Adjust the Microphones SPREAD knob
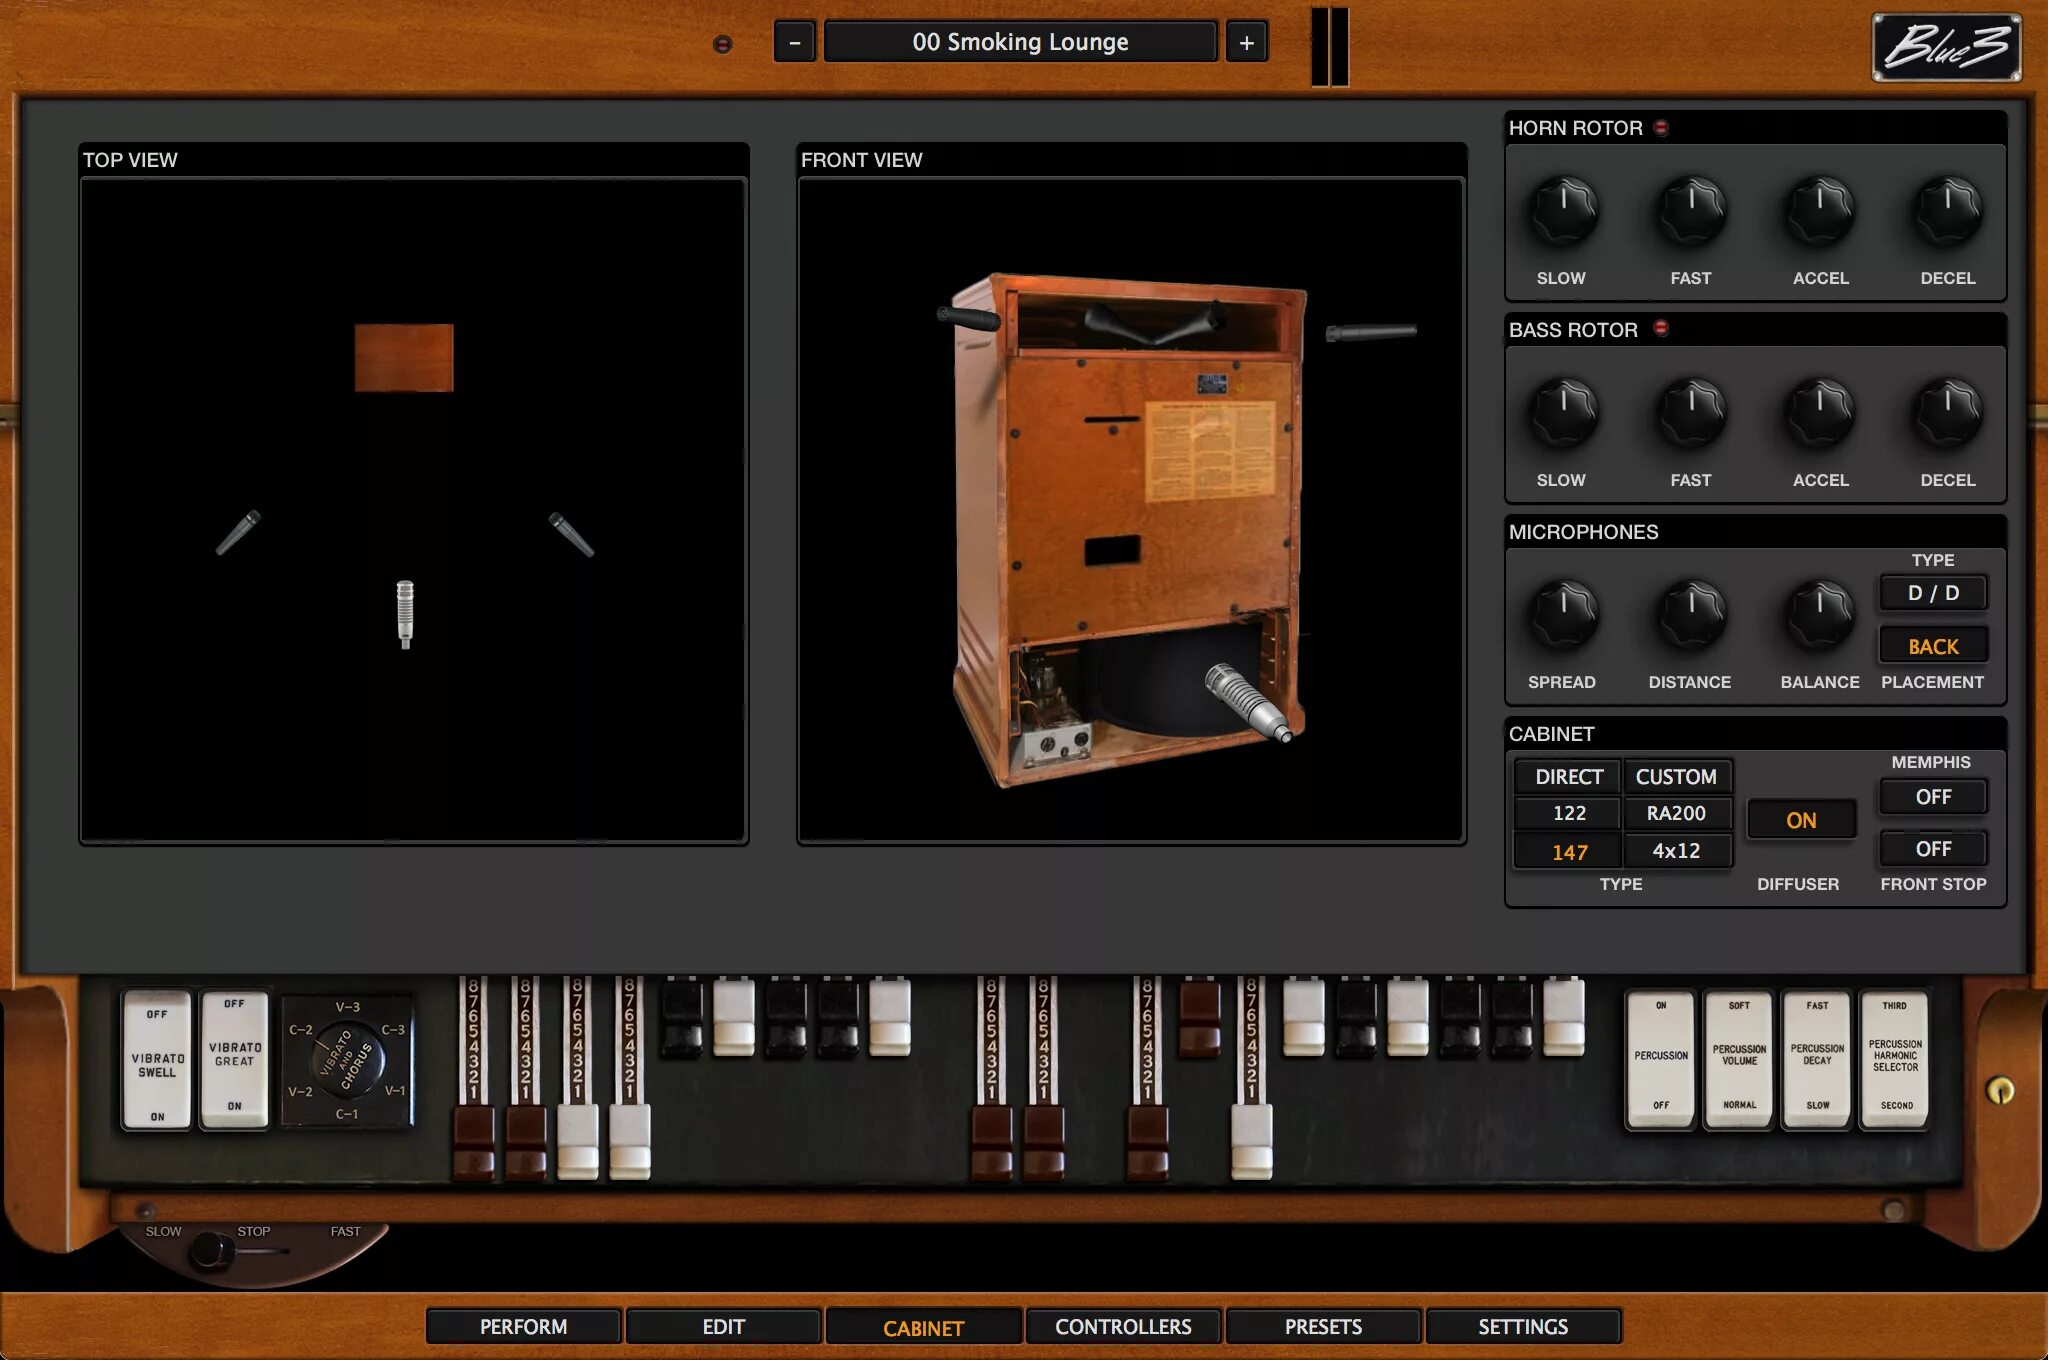This screenshot has width=2048, height=1360. [1561, 613]
